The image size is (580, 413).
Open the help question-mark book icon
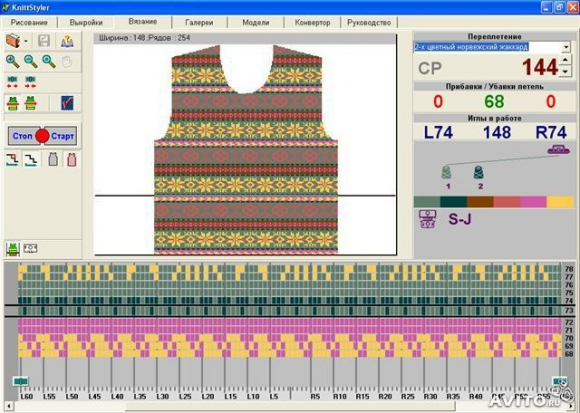pyautogui.click(x=67, y=41)
